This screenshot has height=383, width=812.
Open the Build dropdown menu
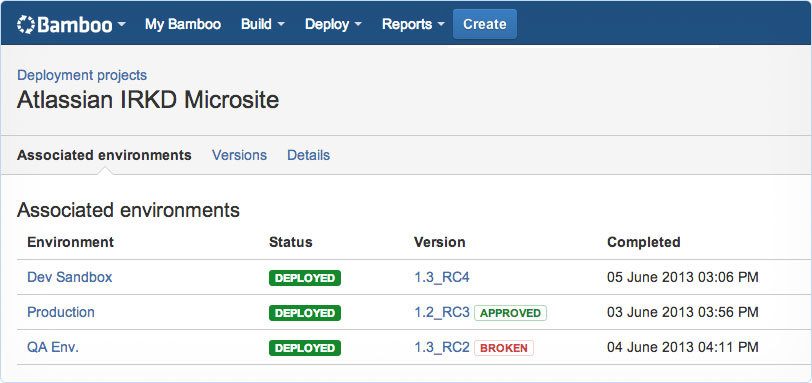(x=263, y=24)
